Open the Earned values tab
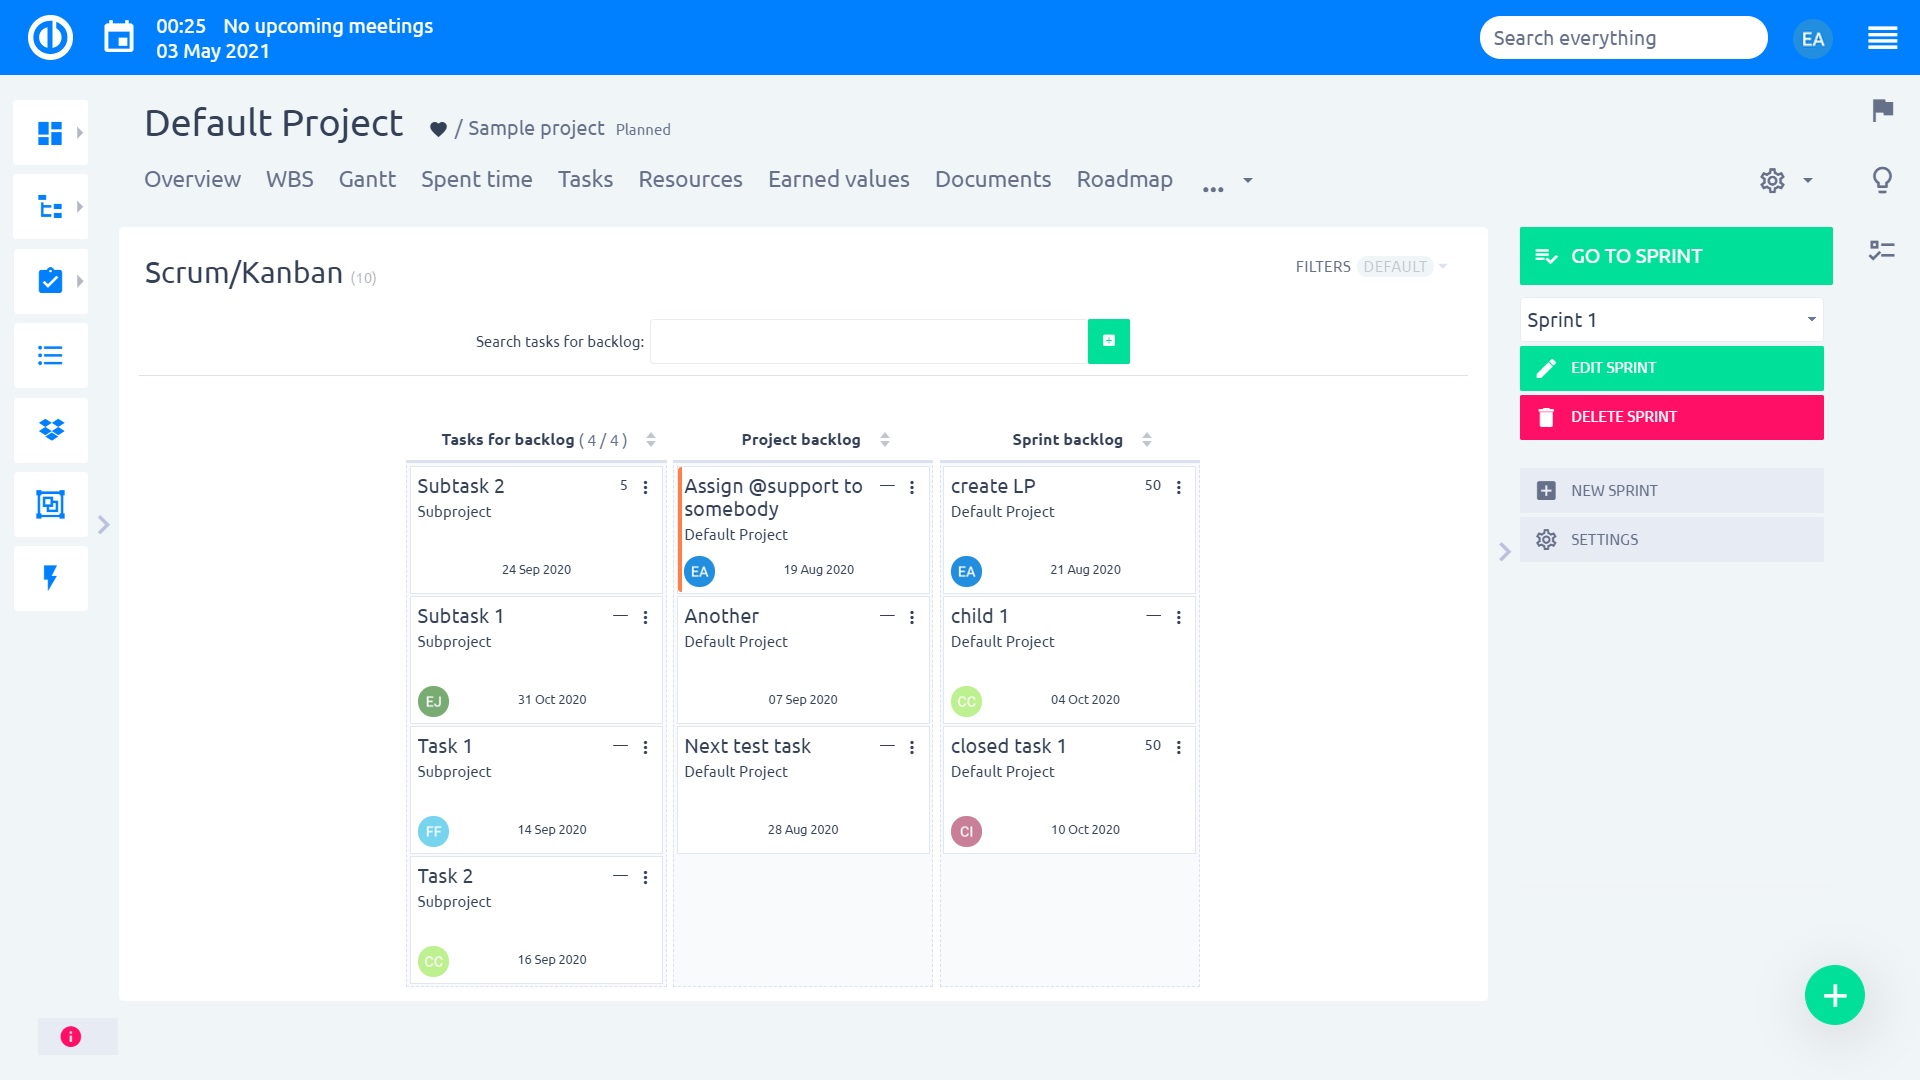 pos(838,179)
